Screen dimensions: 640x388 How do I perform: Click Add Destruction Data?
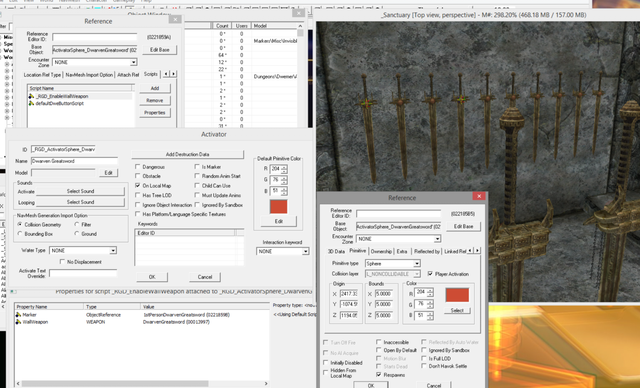coord(187,155)
